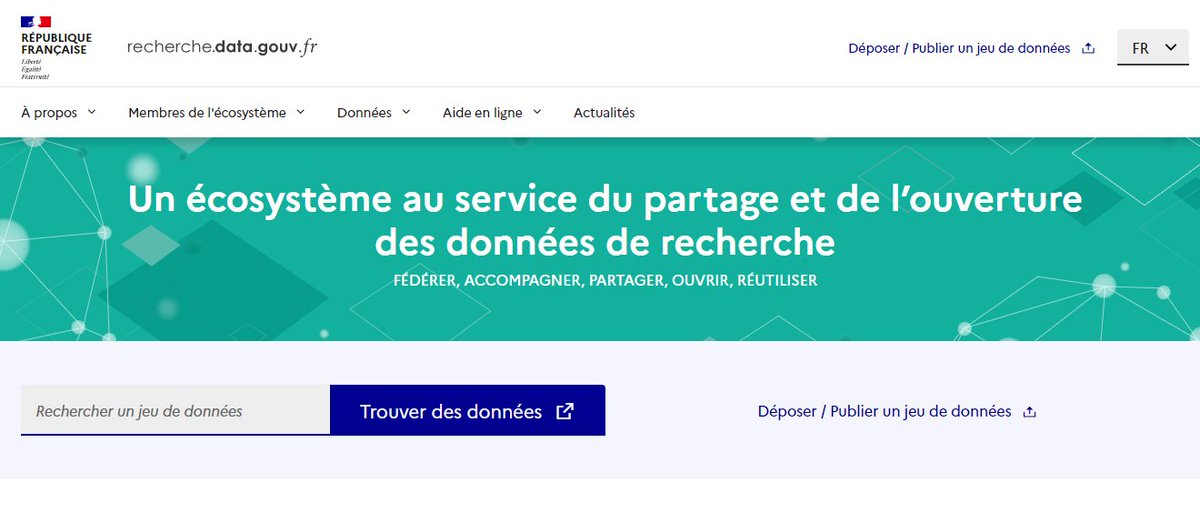Click chevron next to À propos
This screenshot has height=523, width=1200.
pos(91,112)
